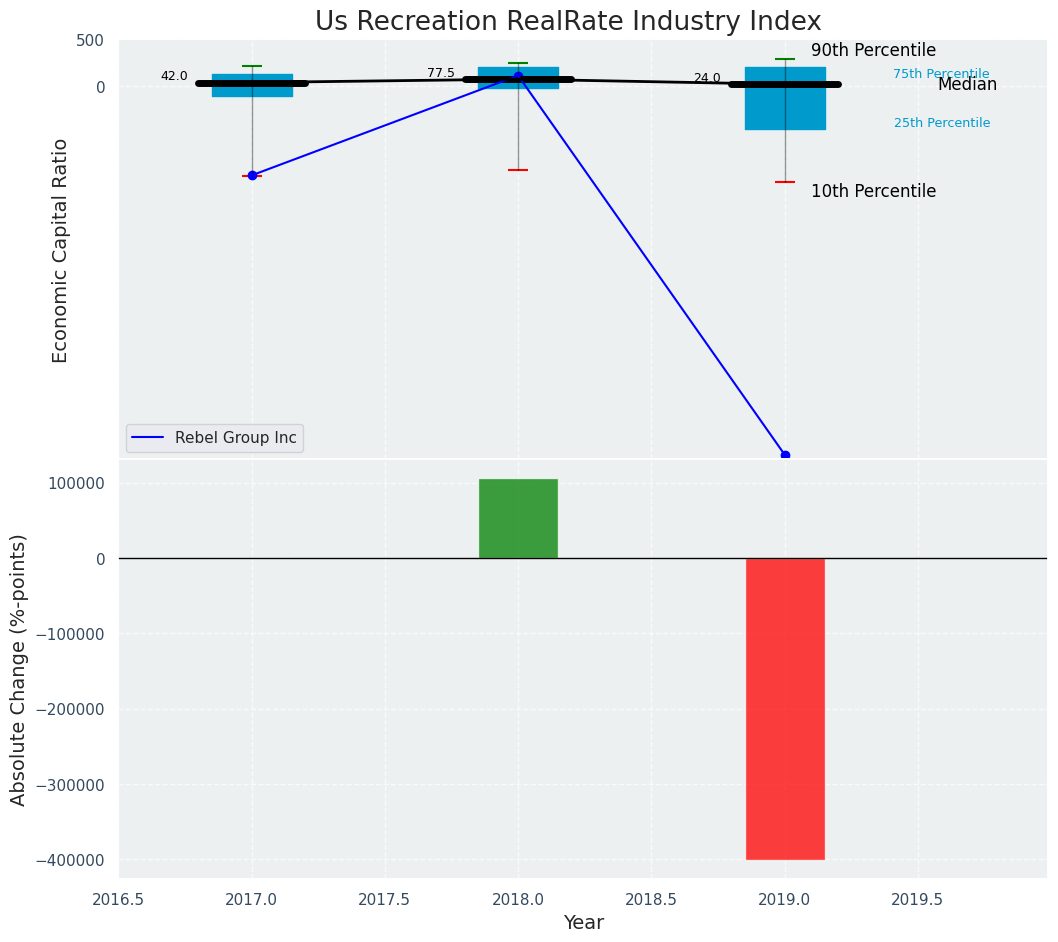Click the 25th Percentile label

tap(941, 123)
